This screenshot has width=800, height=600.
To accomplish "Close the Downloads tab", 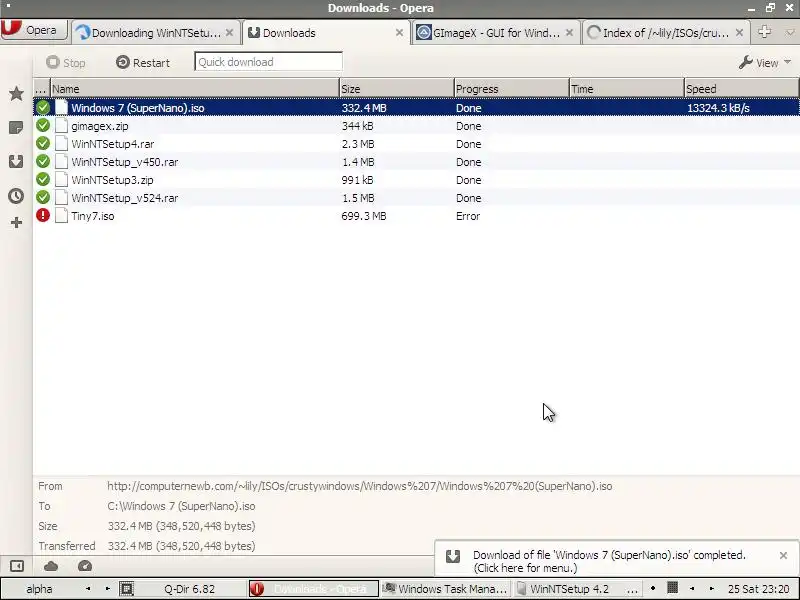I will click(399, 33).
